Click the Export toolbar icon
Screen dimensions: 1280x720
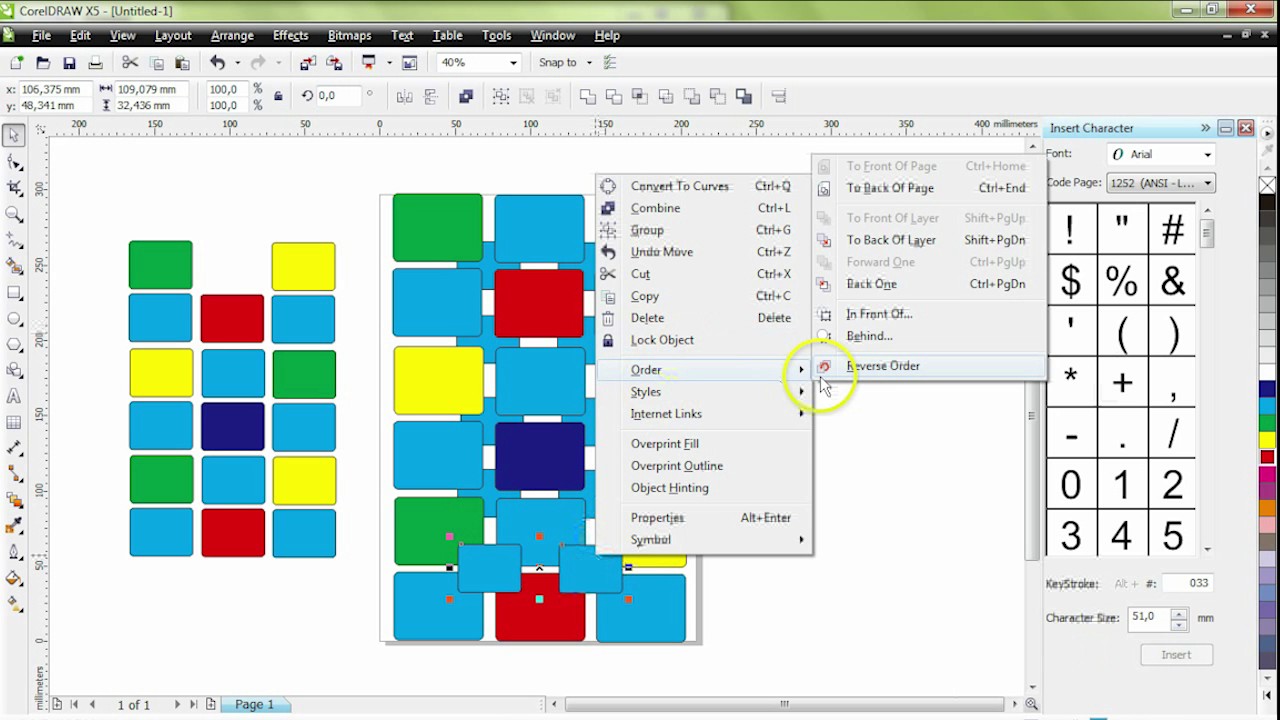pyautogui.click(x=335, y=63)
